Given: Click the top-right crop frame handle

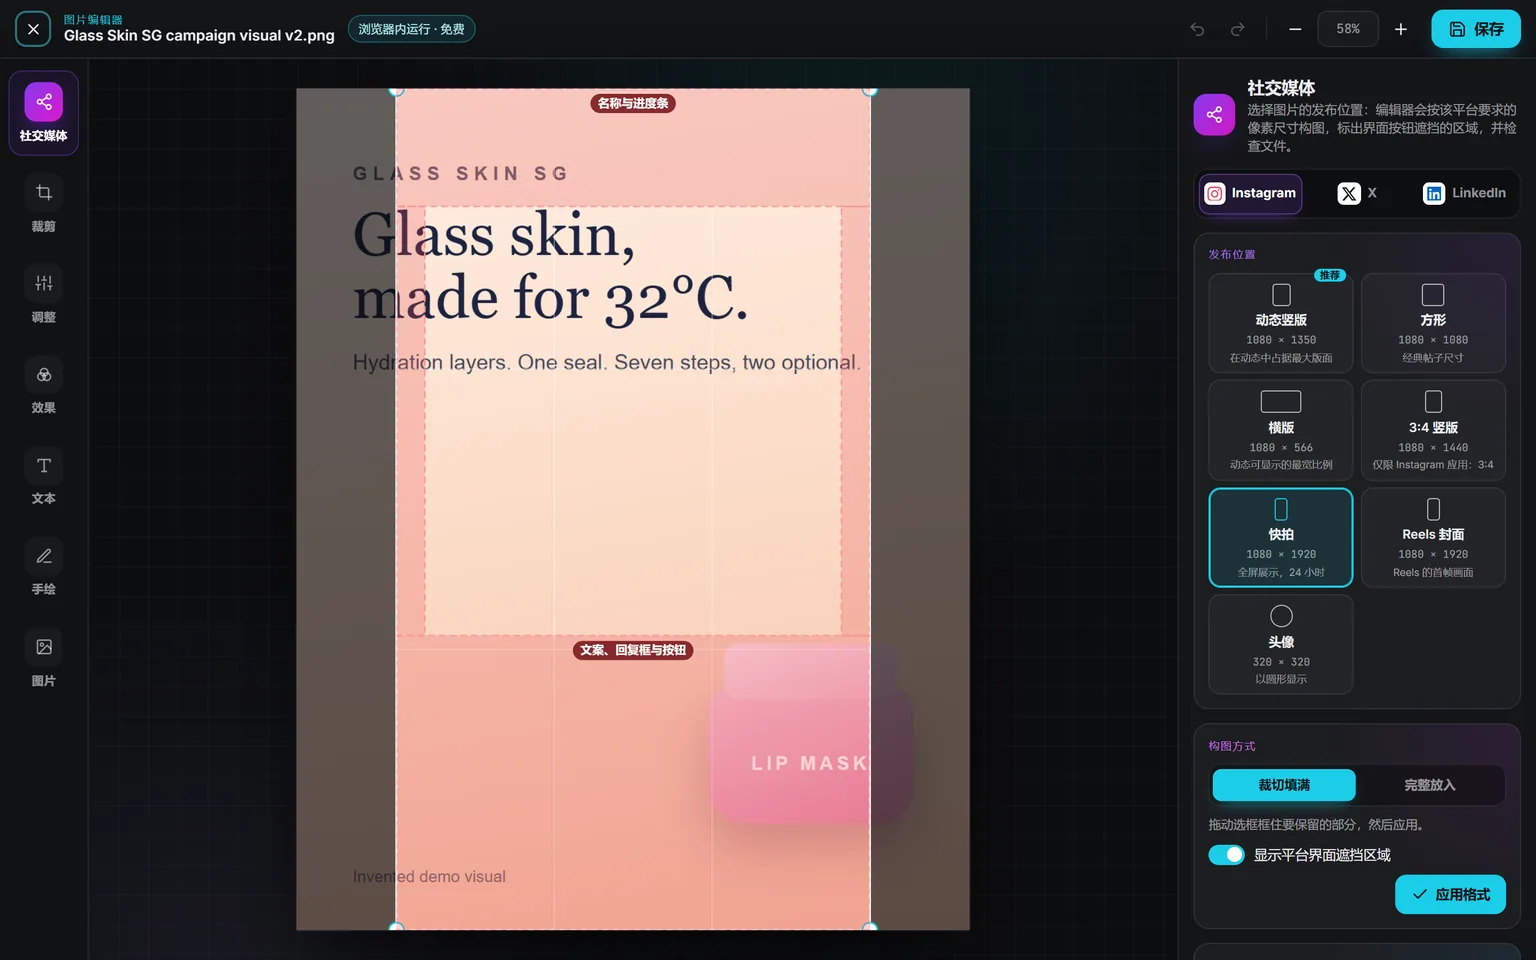Looking at the screenshot, I should 870,89.
